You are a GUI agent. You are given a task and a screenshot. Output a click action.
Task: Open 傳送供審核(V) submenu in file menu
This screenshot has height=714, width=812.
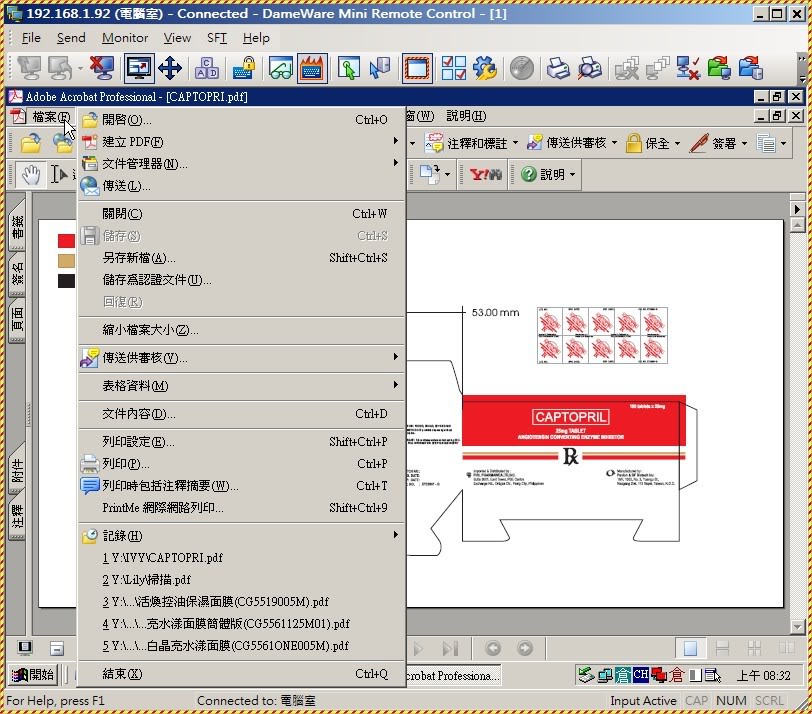point(241,357)
